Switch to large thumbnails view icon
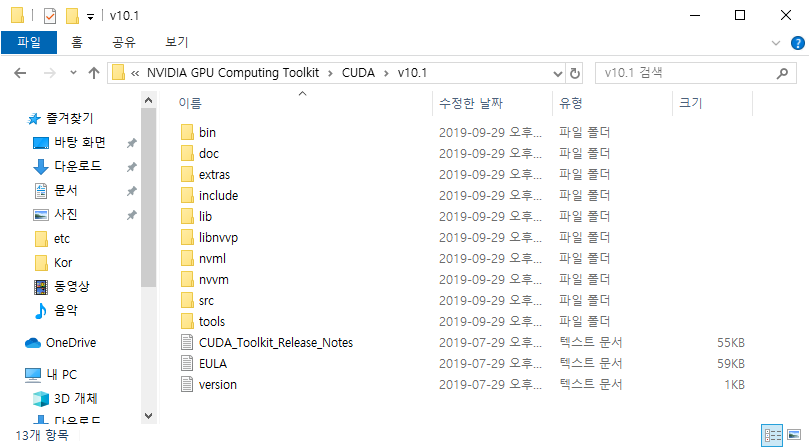Screen dimensions: 810x448 tap(794, 435)
